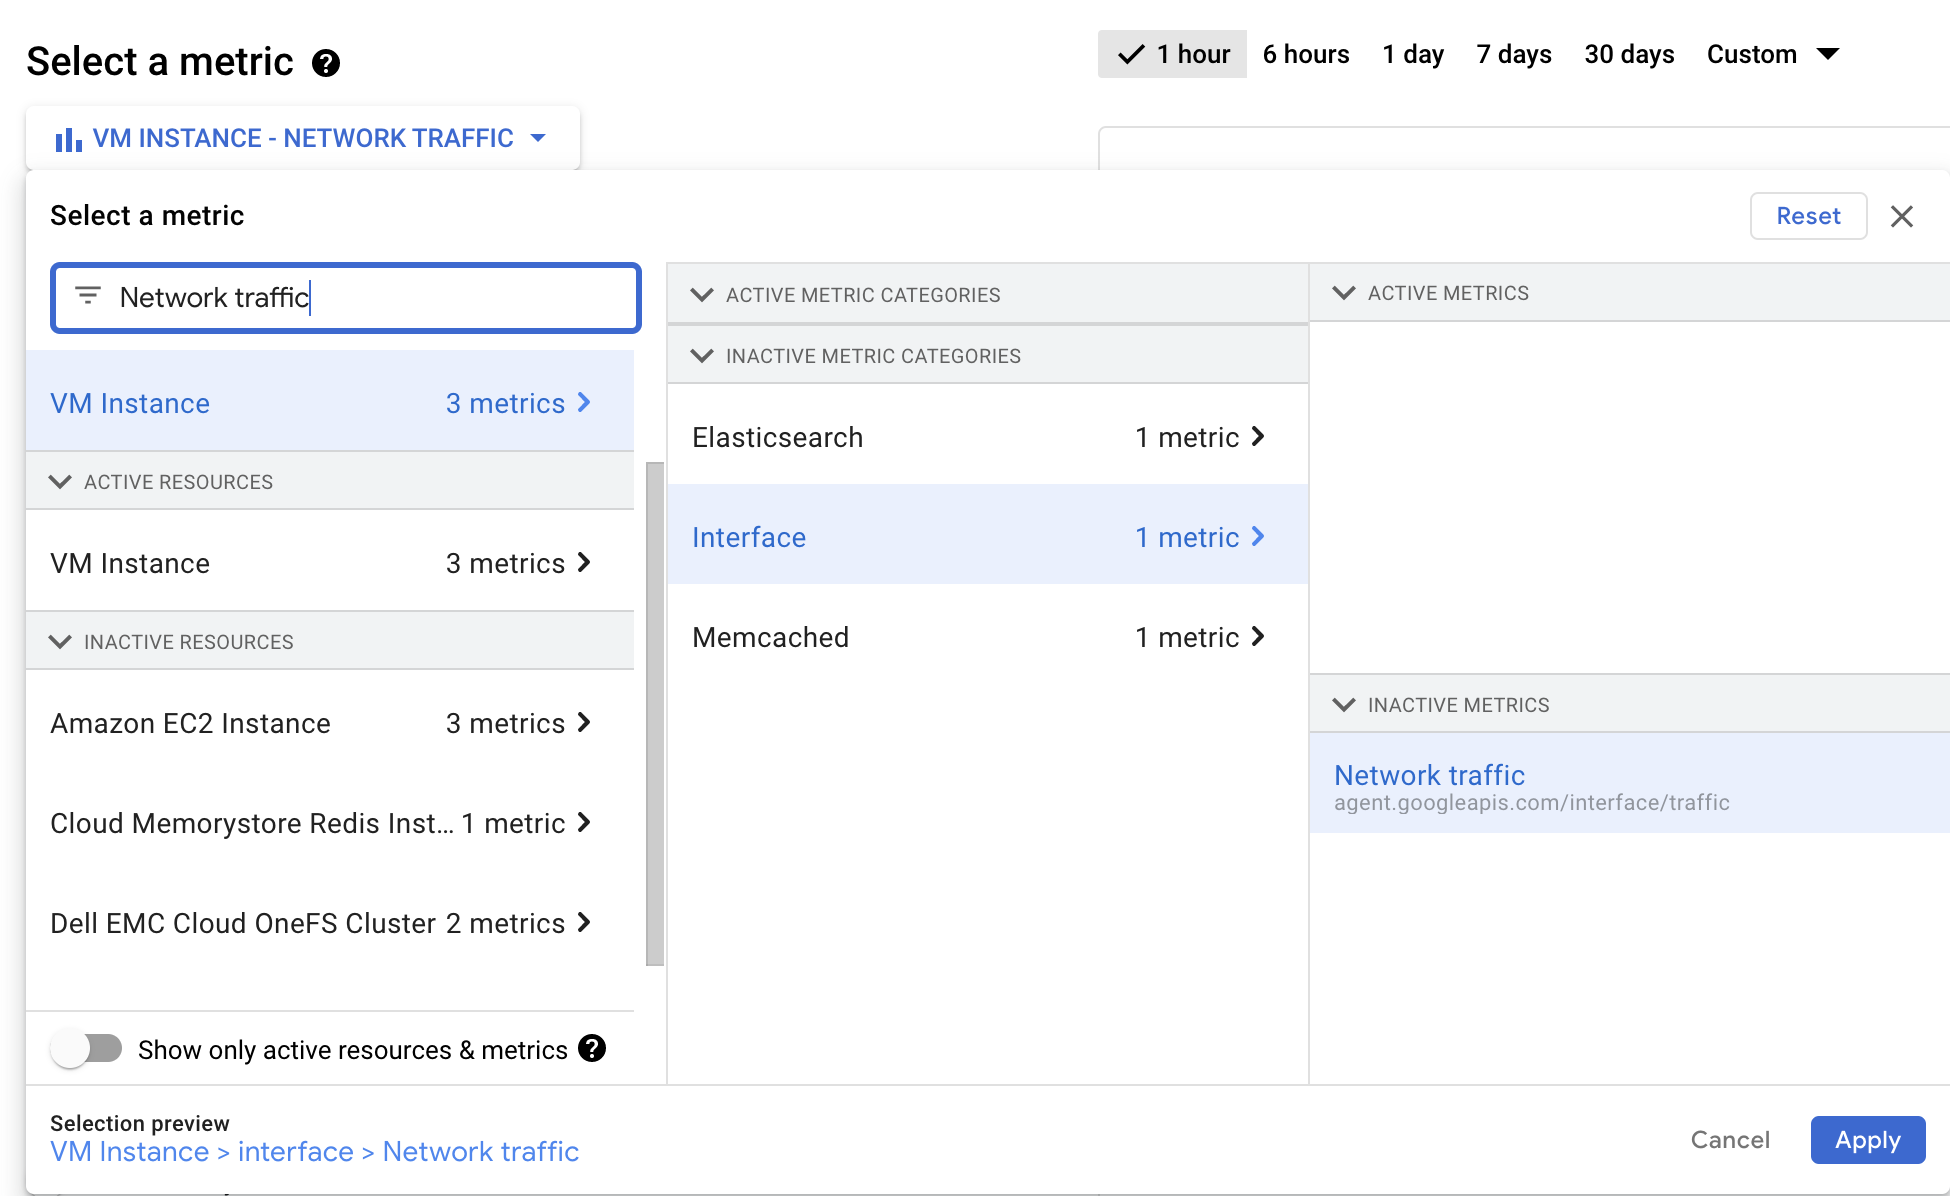Viewport: 1950px width, 1196px height.
Task: Switch to the 7 days time range
Action: [1513, 54]
